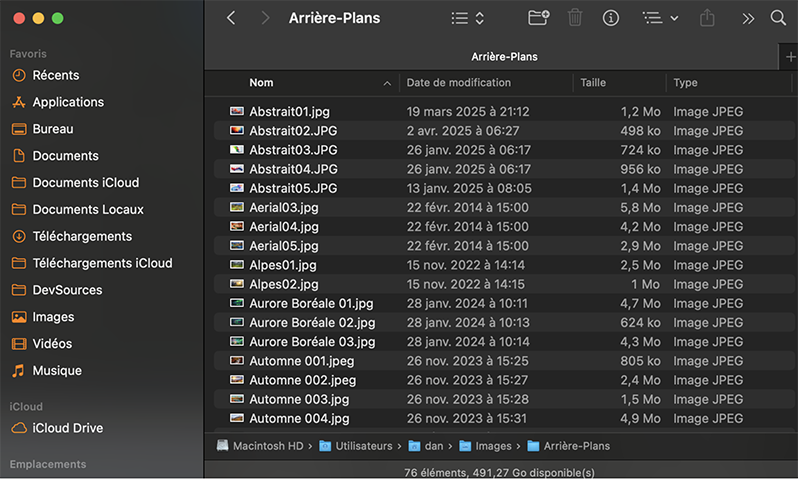The image size is (798, 479).
Task: Click the trash delete icon
Action: pos(575,18)
